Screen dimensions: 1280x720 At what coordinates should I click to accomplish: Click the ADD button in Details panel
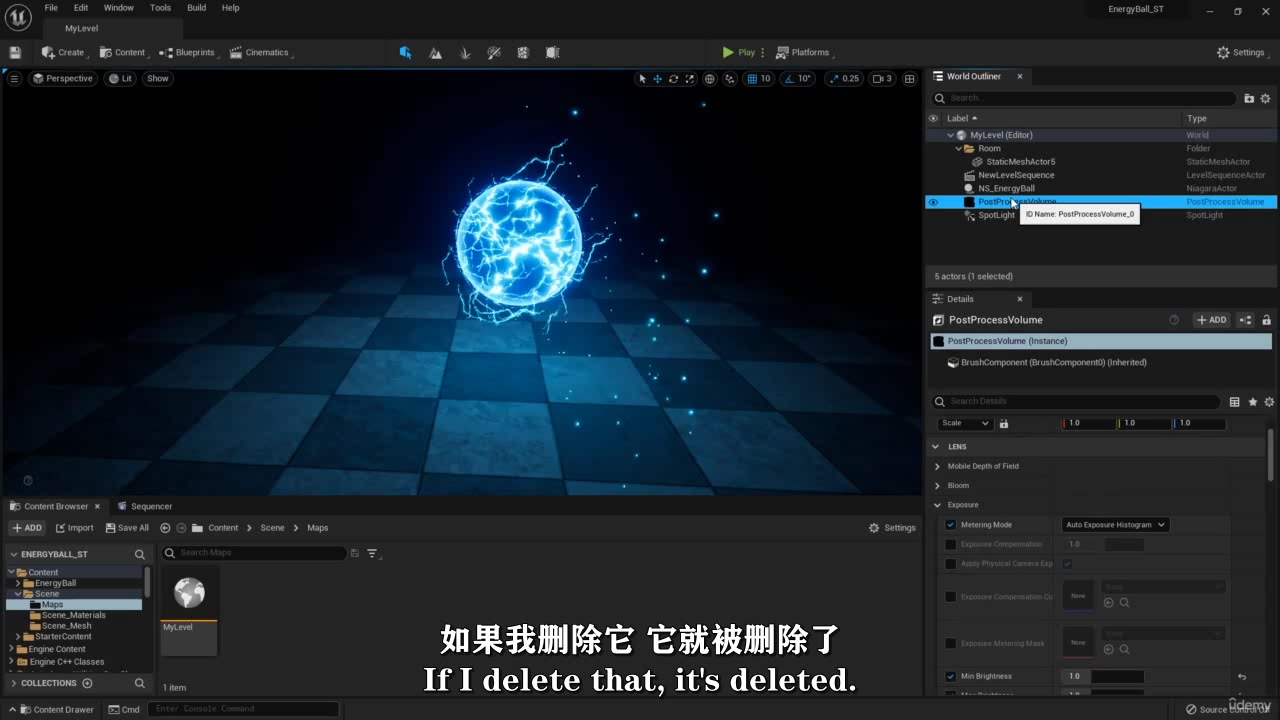1211,320
